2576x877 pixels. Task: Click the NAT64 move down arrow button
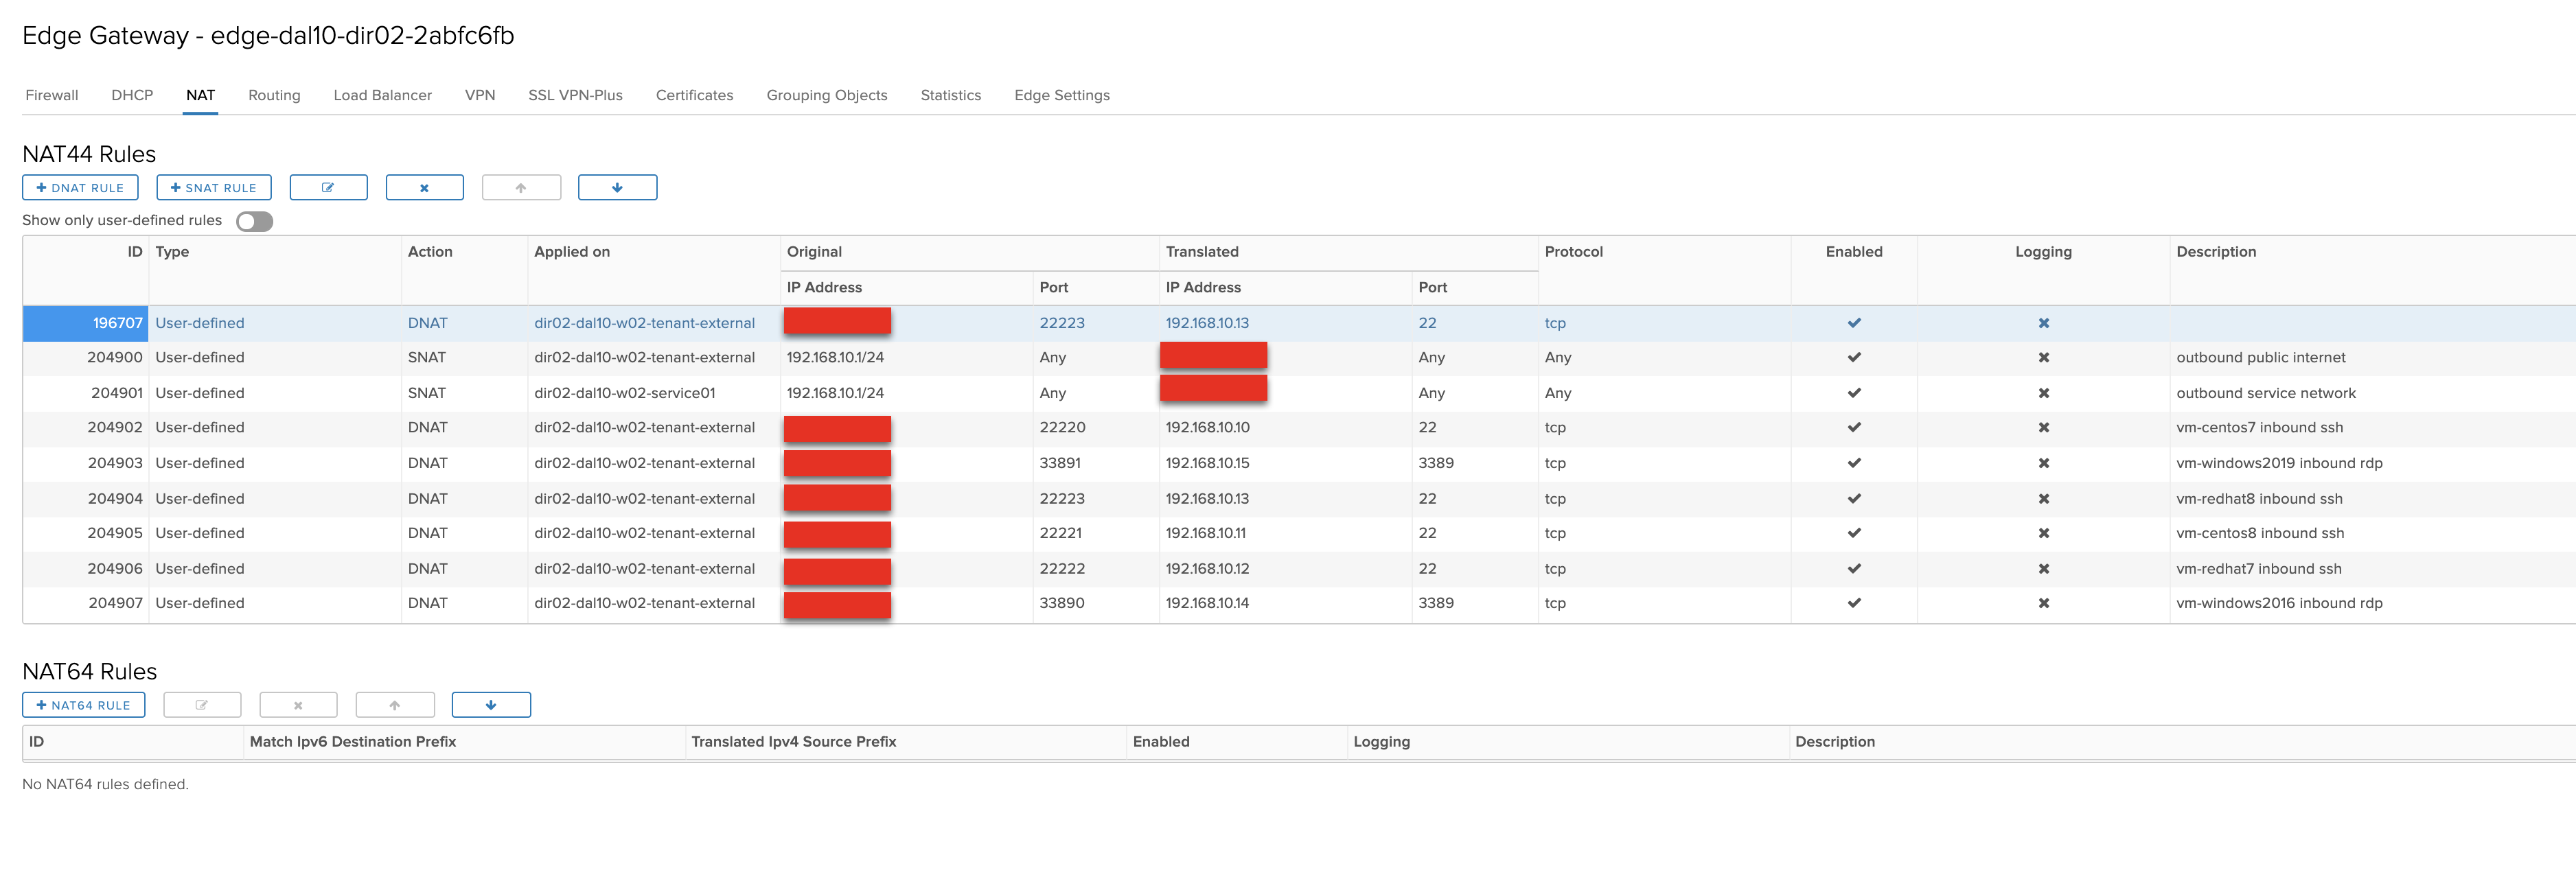(491, 705)
